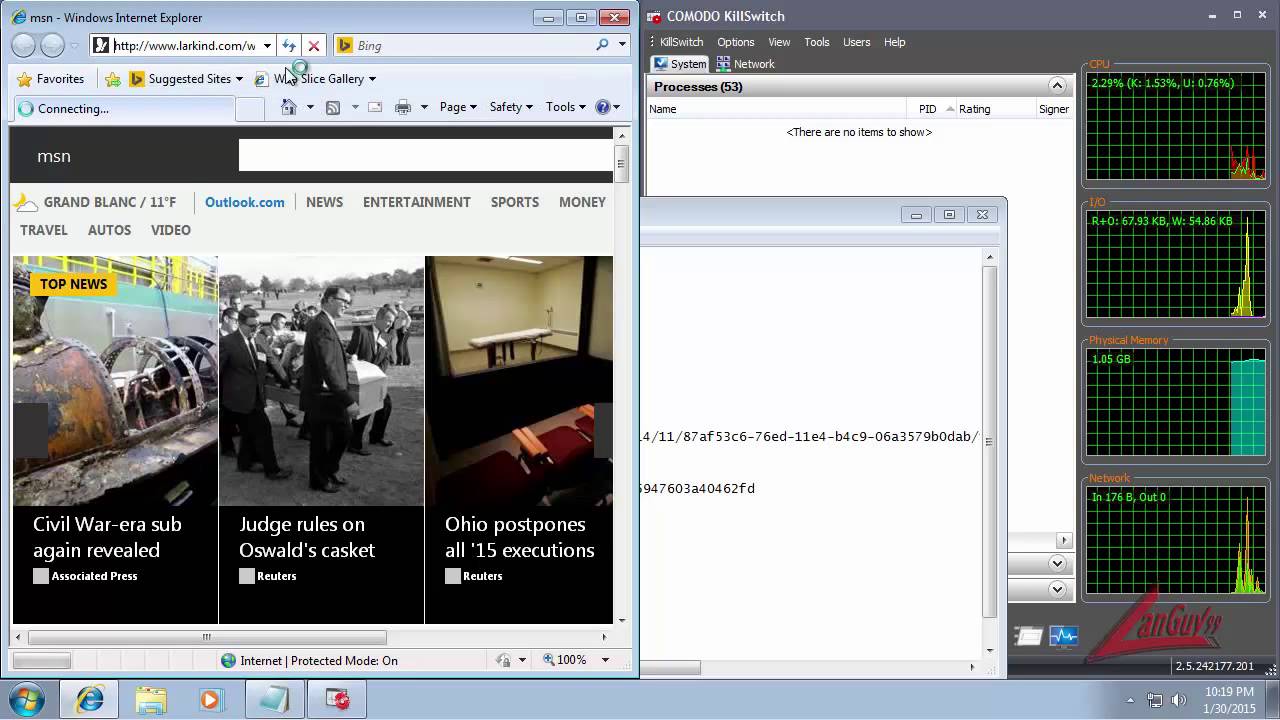Open a new tab in Internet Explorer
This screenshot has width=1280, height=720.
(250, 108)
